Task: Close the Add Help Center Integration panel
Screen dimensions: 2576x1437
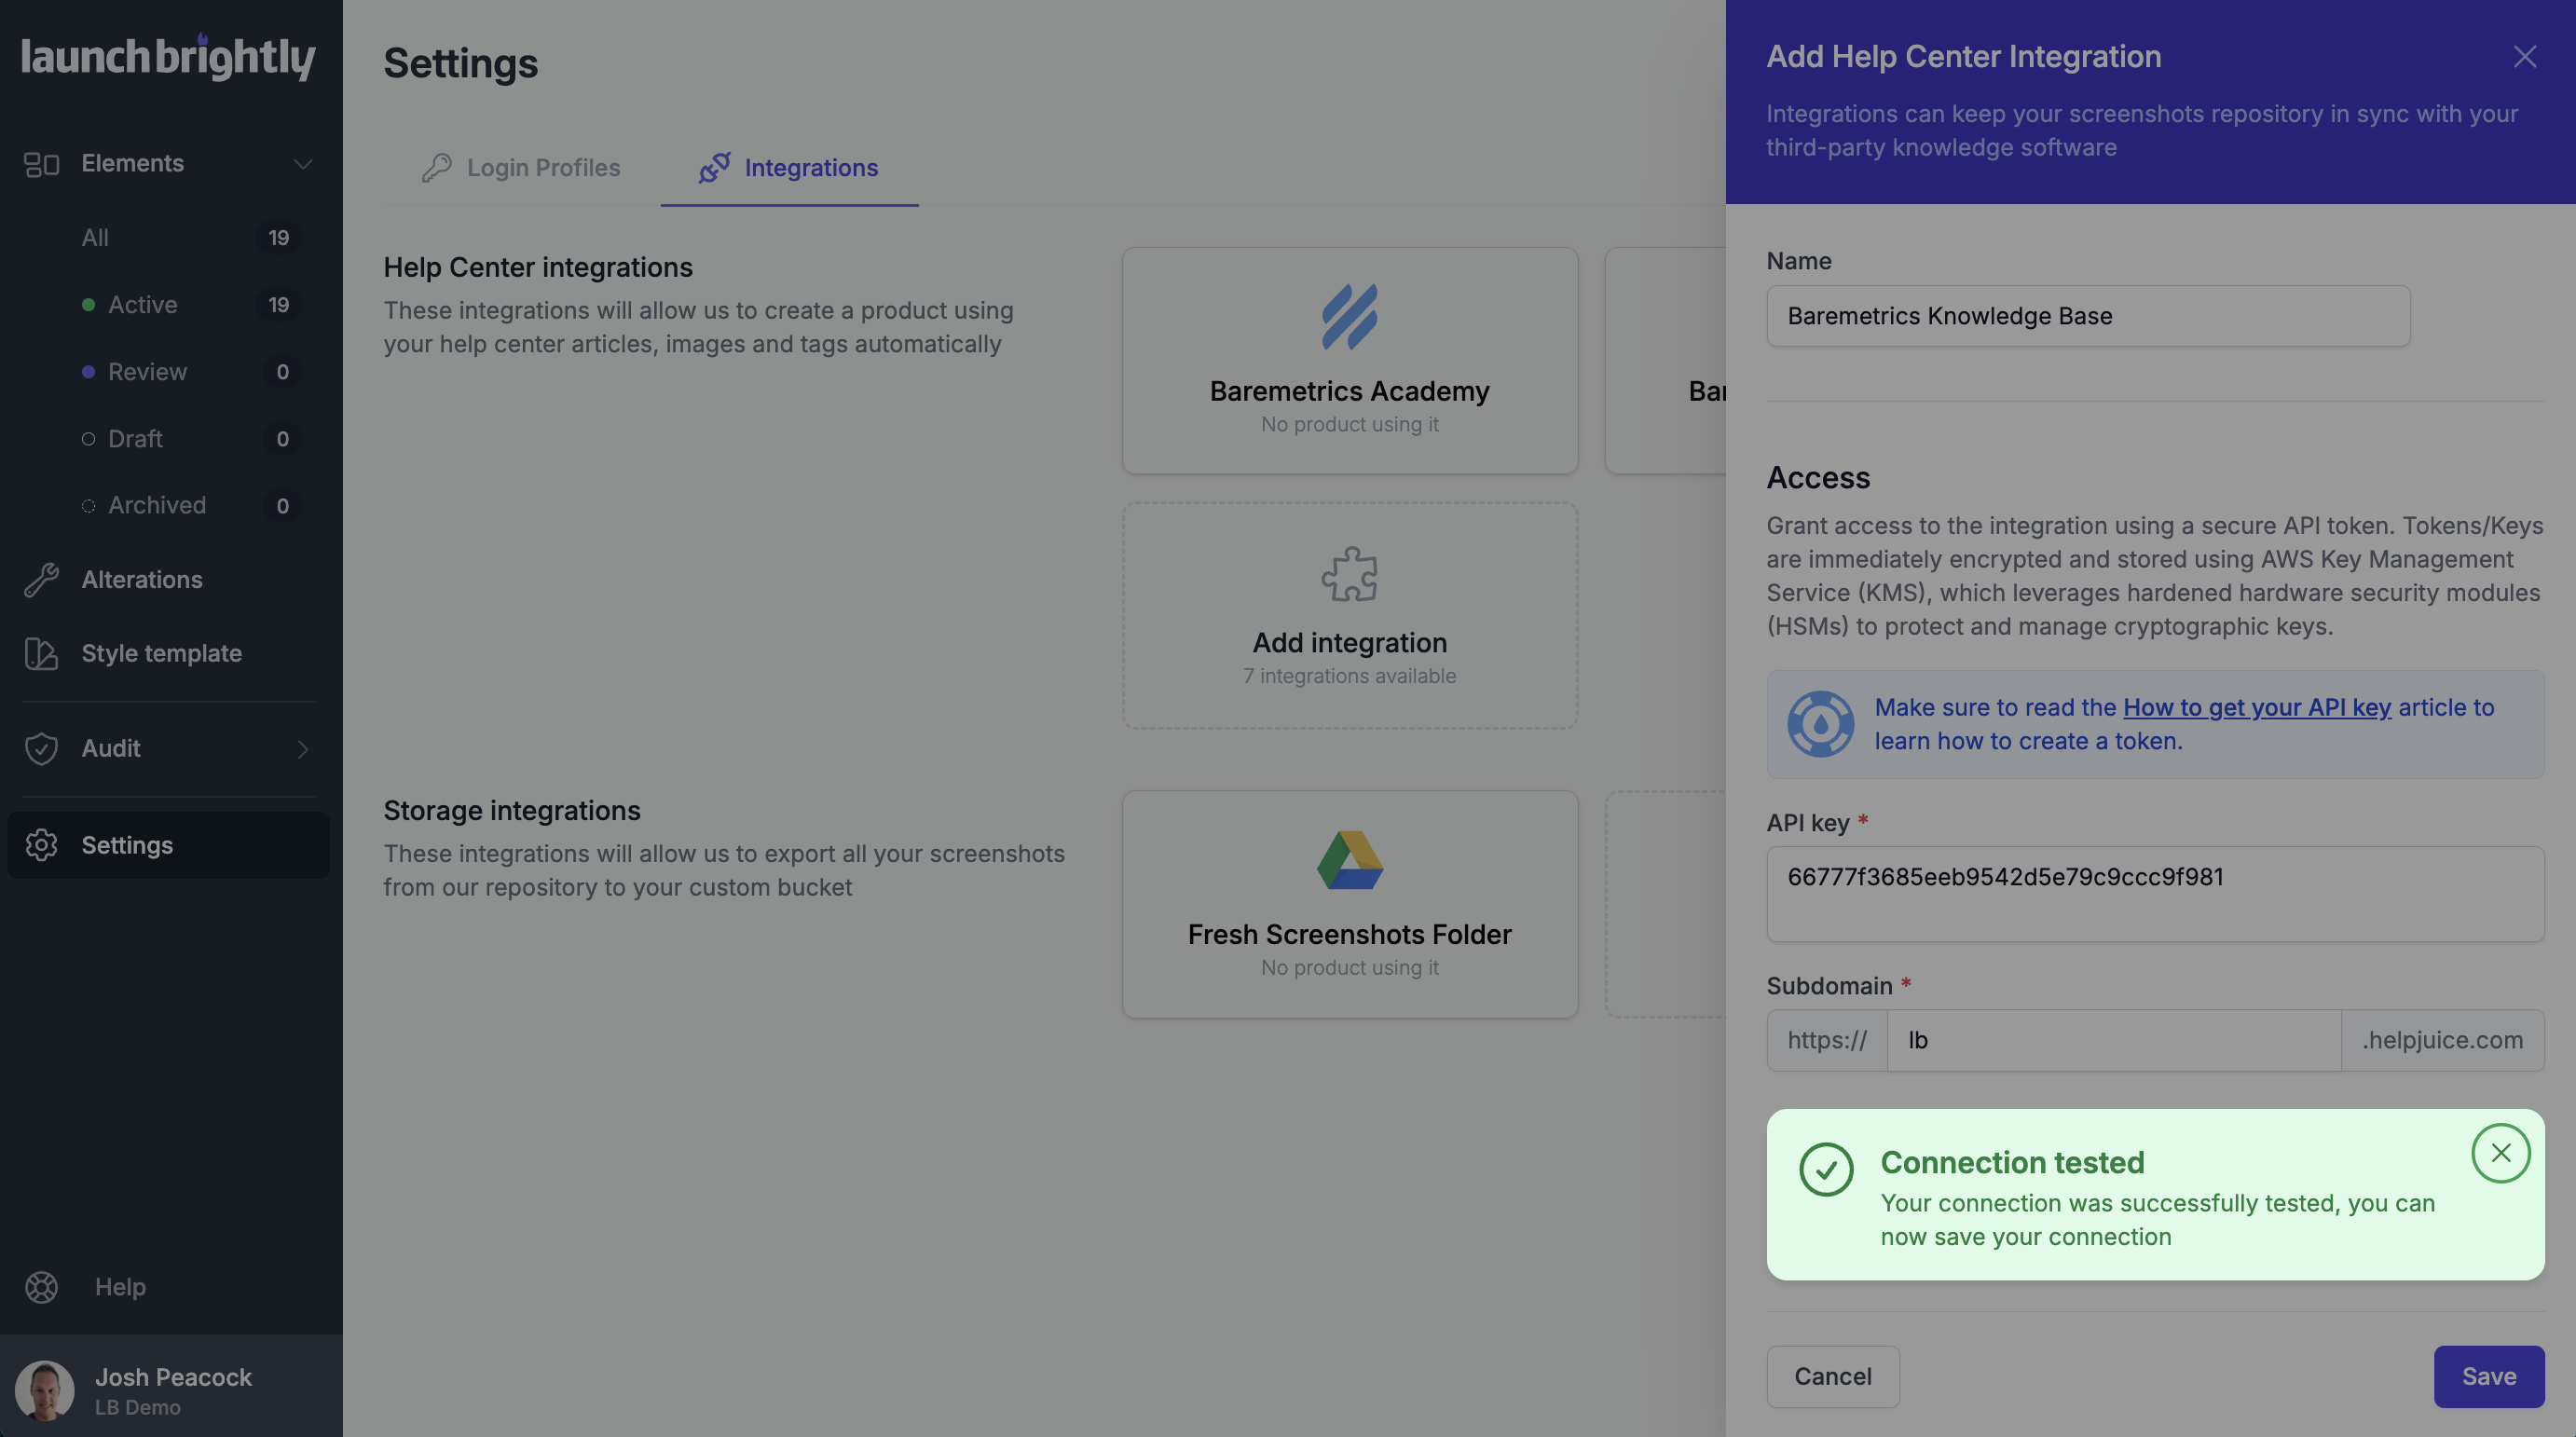Action: [x=2524, y=56]
